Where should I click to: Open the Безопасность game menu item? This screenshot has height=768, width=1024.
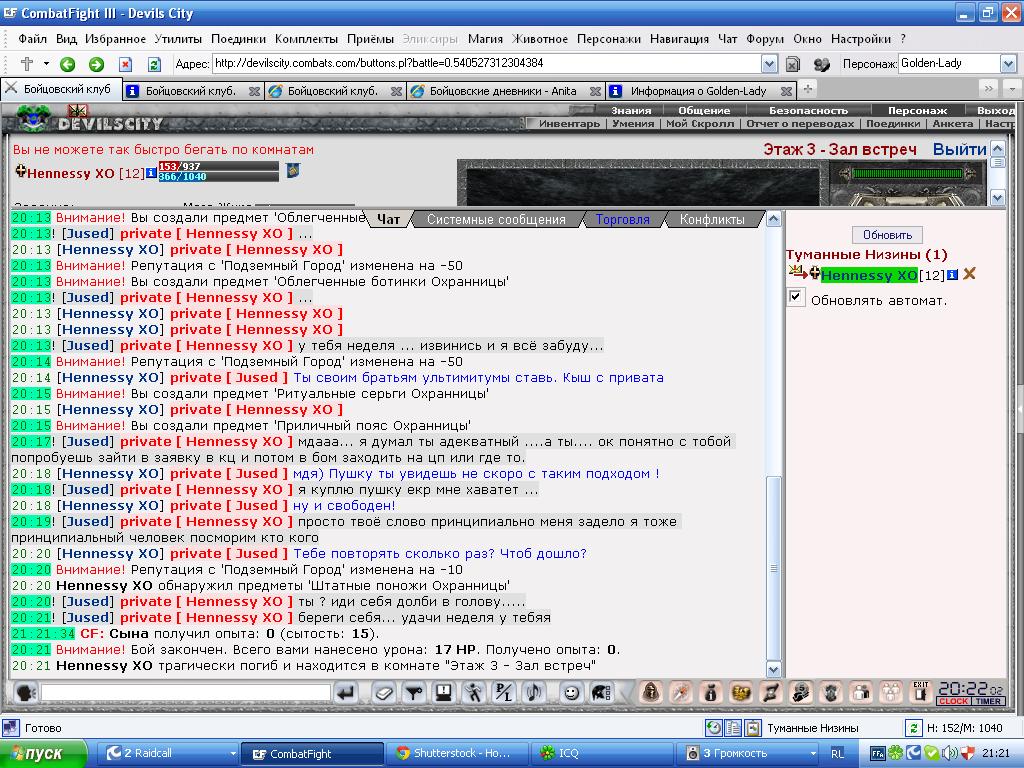pos(808,110)
